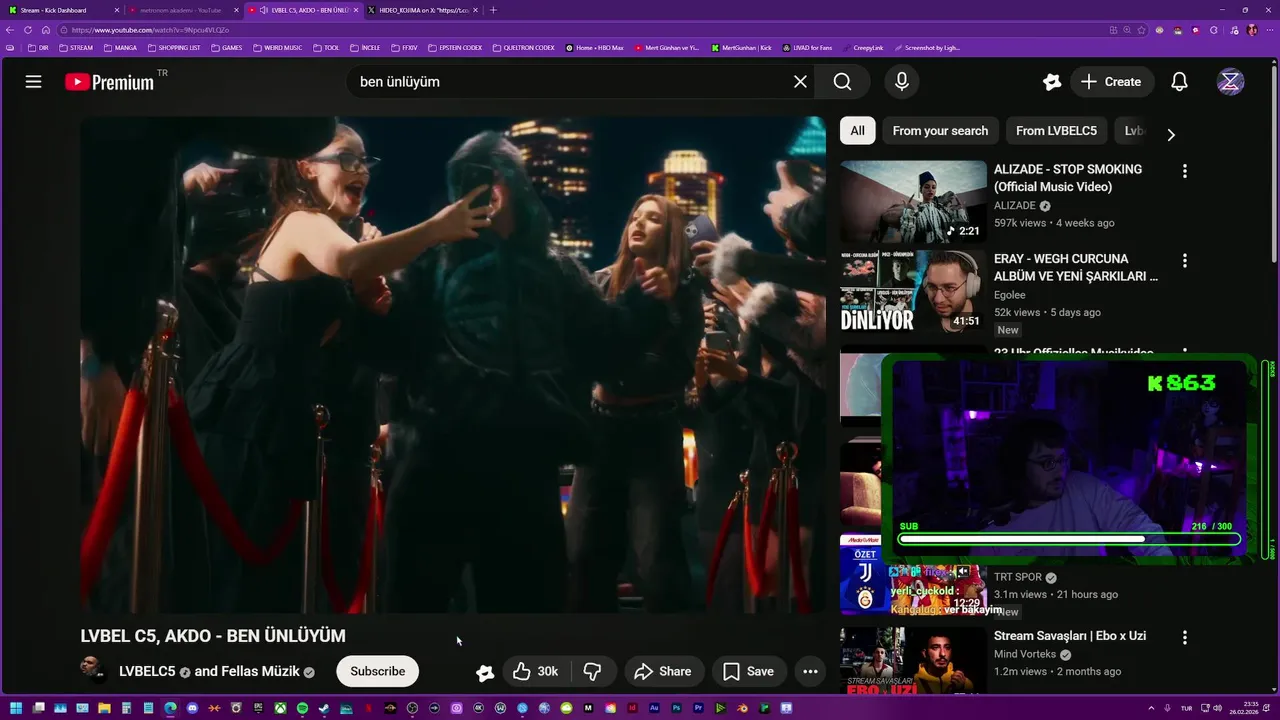Click the video player to pause playback

coord(453,364)
